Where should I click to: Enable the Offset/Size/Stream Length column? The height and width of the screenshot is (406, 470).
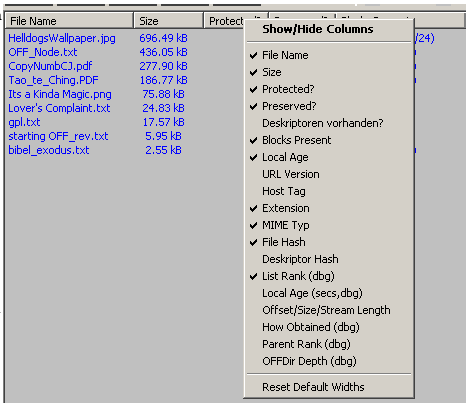(328, 310)
